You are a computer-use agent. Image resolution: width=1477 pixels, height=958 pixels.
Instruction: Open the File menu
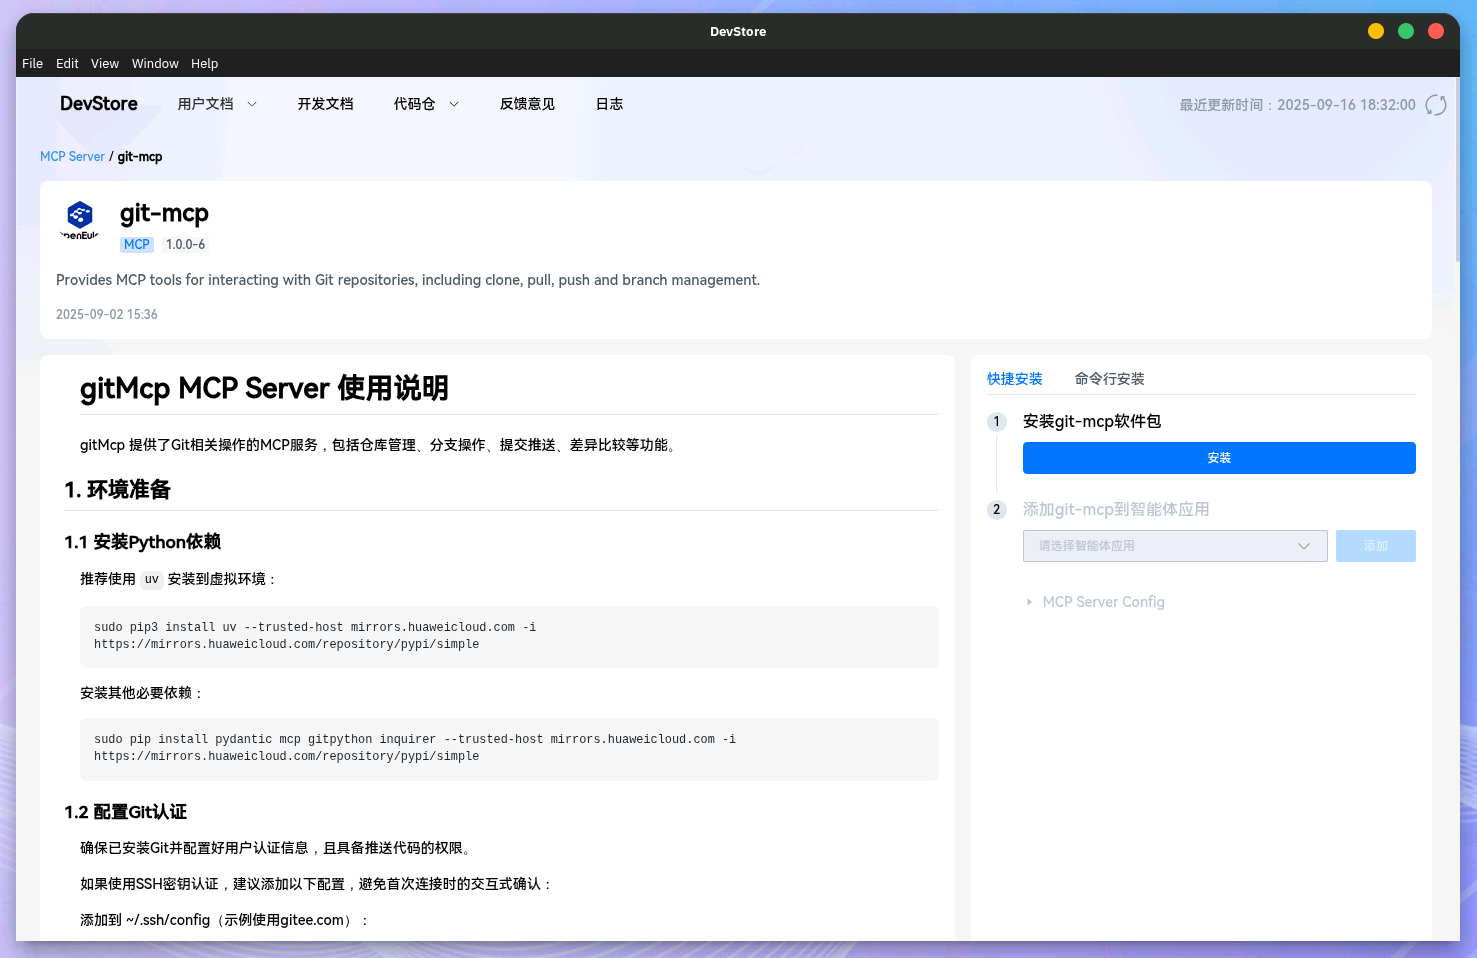click(32, 63)
